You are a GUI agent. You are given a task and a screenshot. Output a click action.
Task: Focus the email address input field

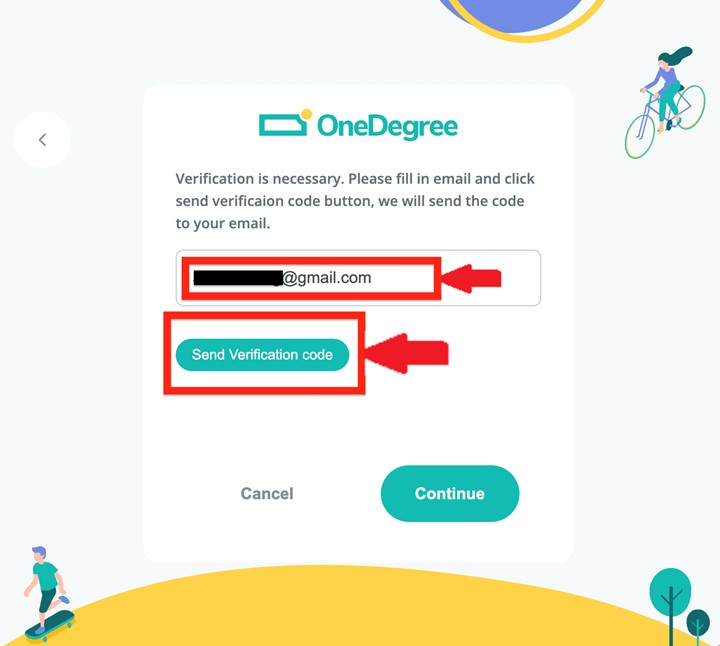pyautogui.click(x=358, y=278)
